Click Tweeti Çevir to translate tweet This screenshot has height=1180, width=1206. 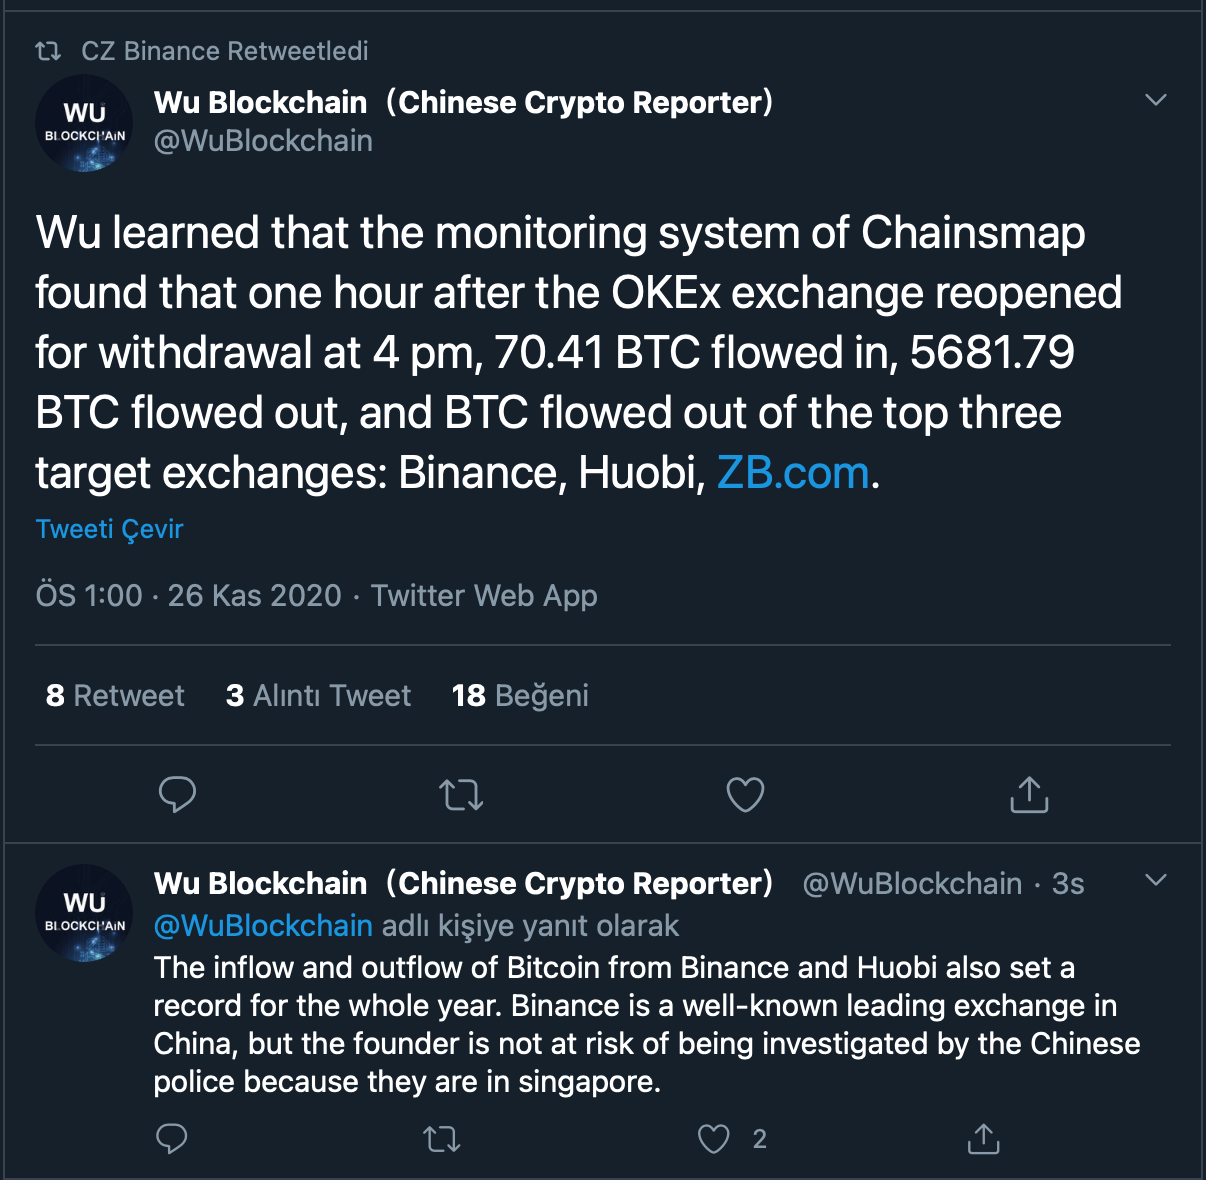pos(110,529)
